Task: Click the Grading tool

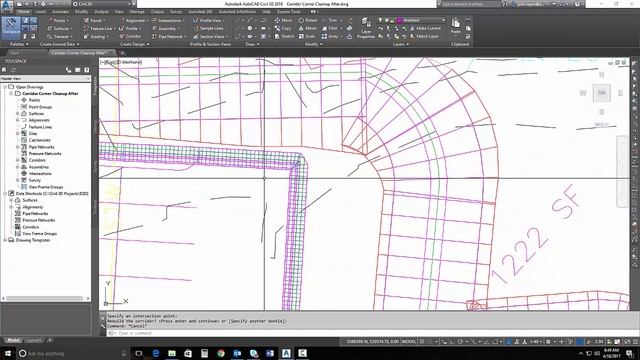Action: 96,36
